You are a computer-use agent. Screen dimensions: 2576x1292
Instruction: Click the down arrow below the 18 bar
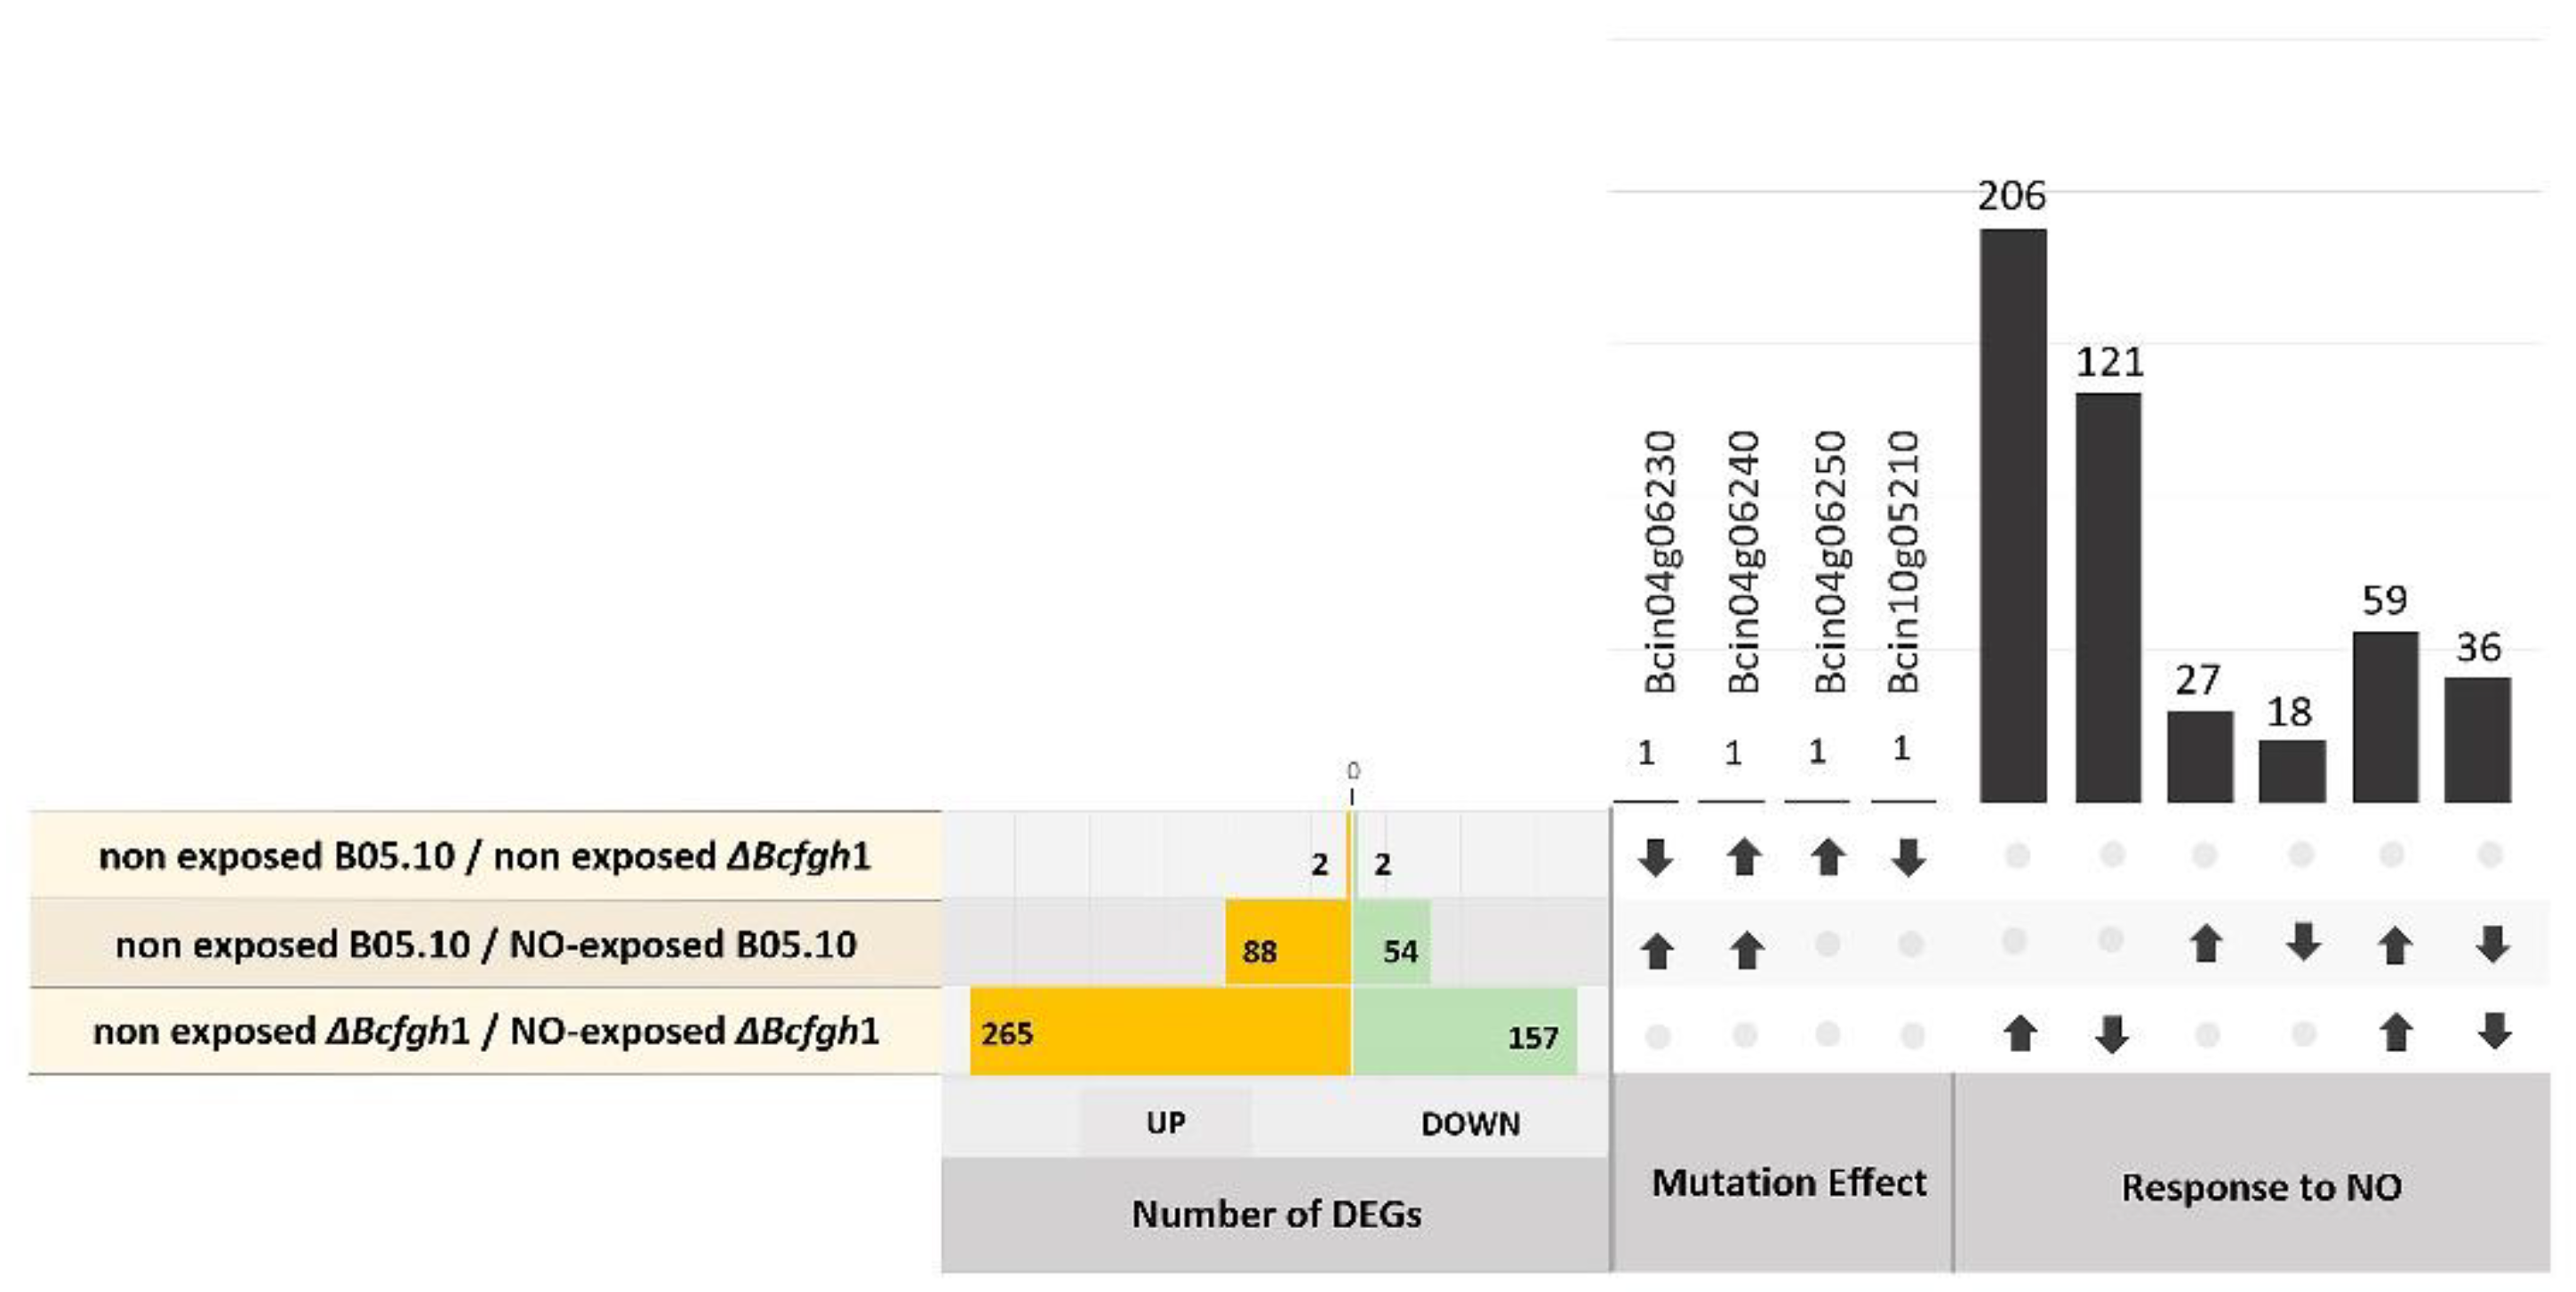[2303, 942]
